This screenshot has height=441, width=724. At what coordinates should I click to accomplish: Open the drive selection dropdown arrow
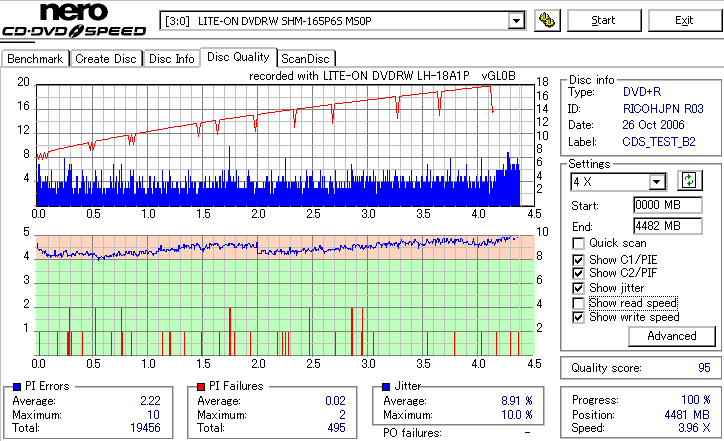[516, 21]
